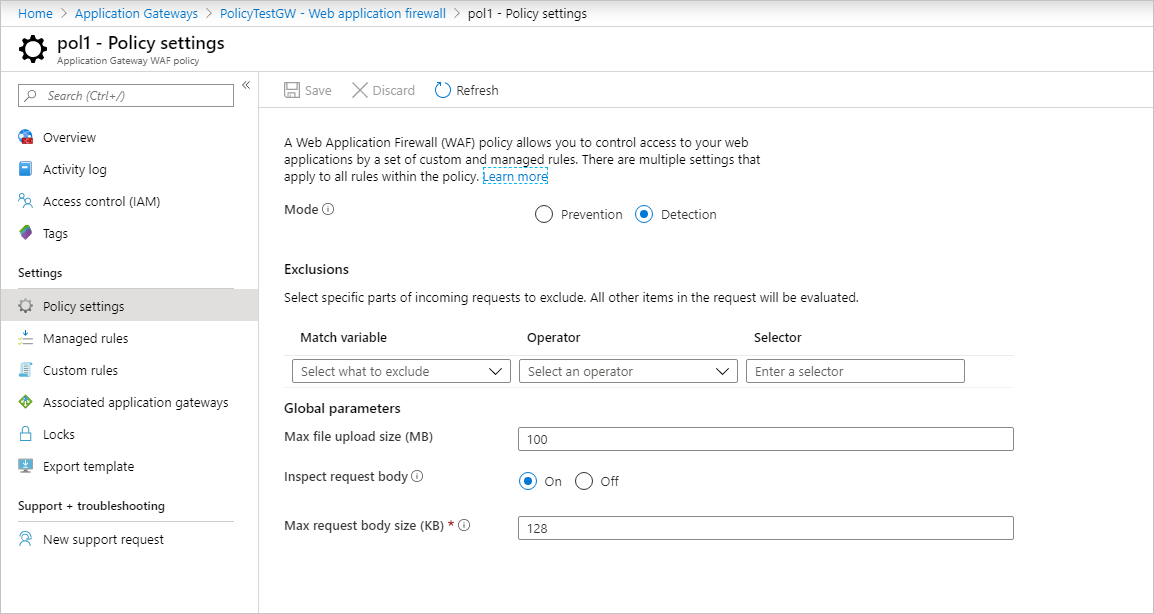Select the Prevention mode radio button
Screen dimensions: 1154x614
pos(544,215)
